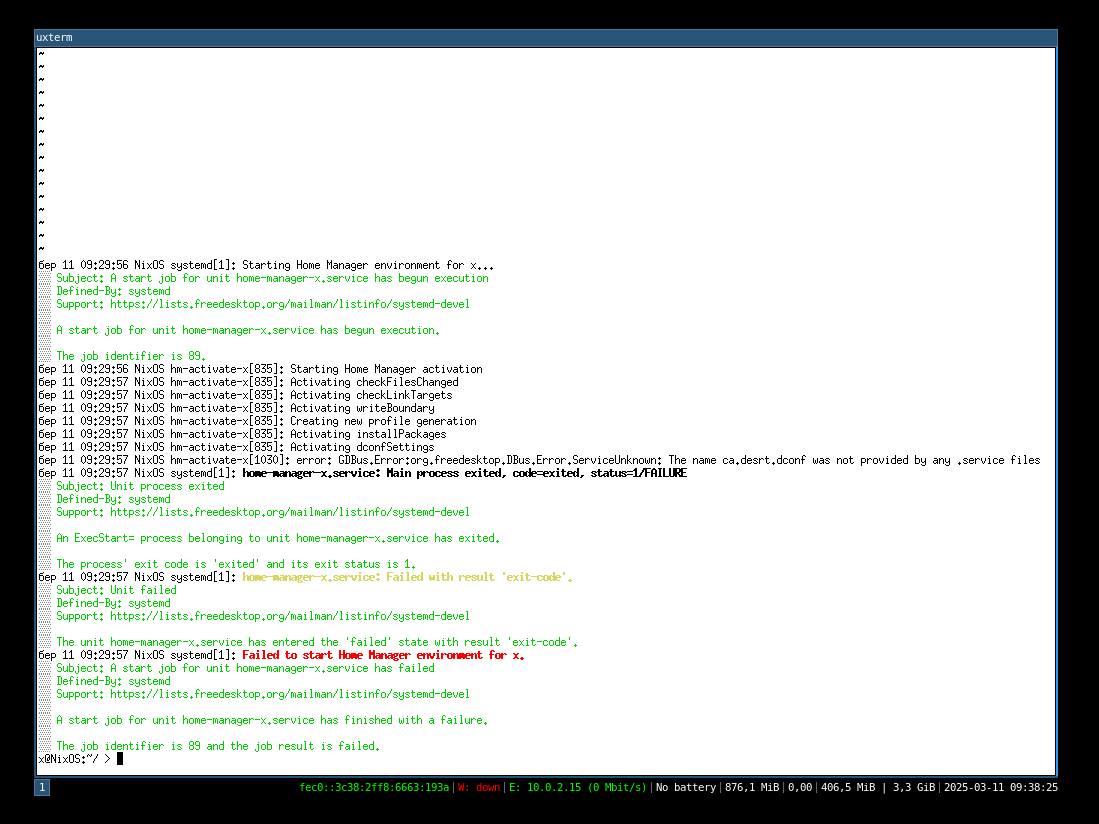The width and height of the screenshot is (1099, 824).
Task: Click "entered the 'failed' state" line
Action: pyautogui.click(x=317, y=642)
